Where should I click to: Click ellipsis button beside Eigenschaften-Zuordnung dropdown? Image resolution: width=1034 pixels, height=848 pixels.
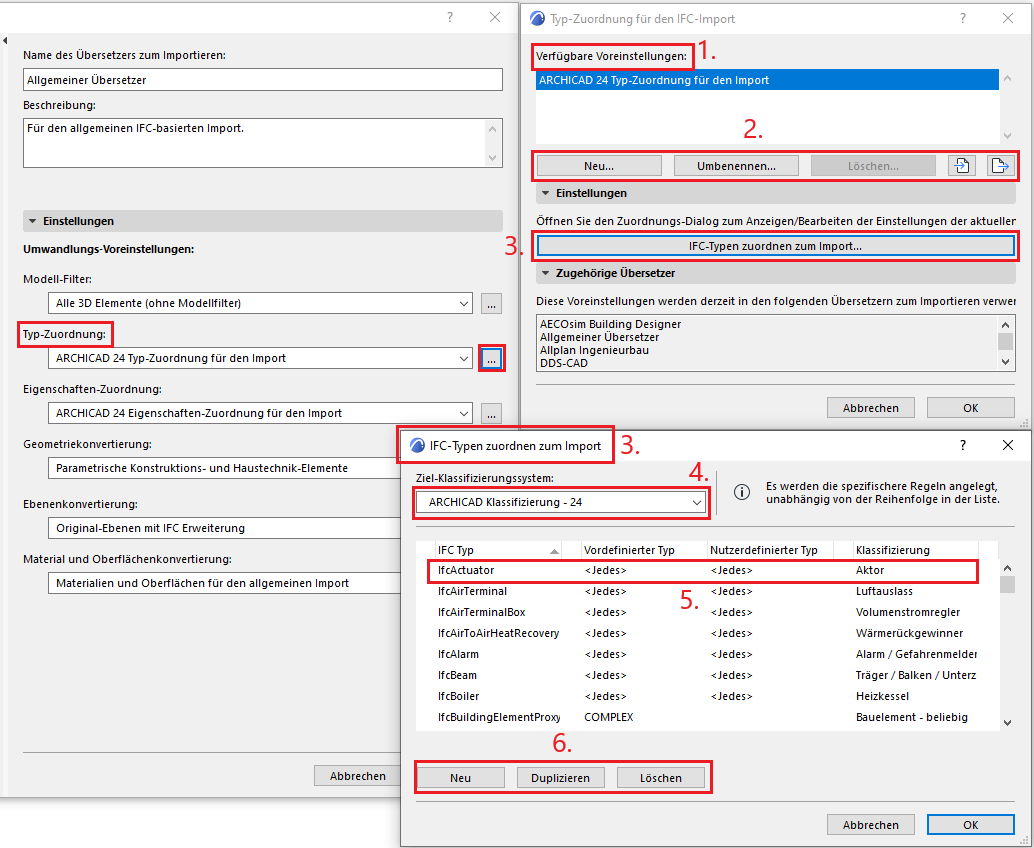pos(491,413)
